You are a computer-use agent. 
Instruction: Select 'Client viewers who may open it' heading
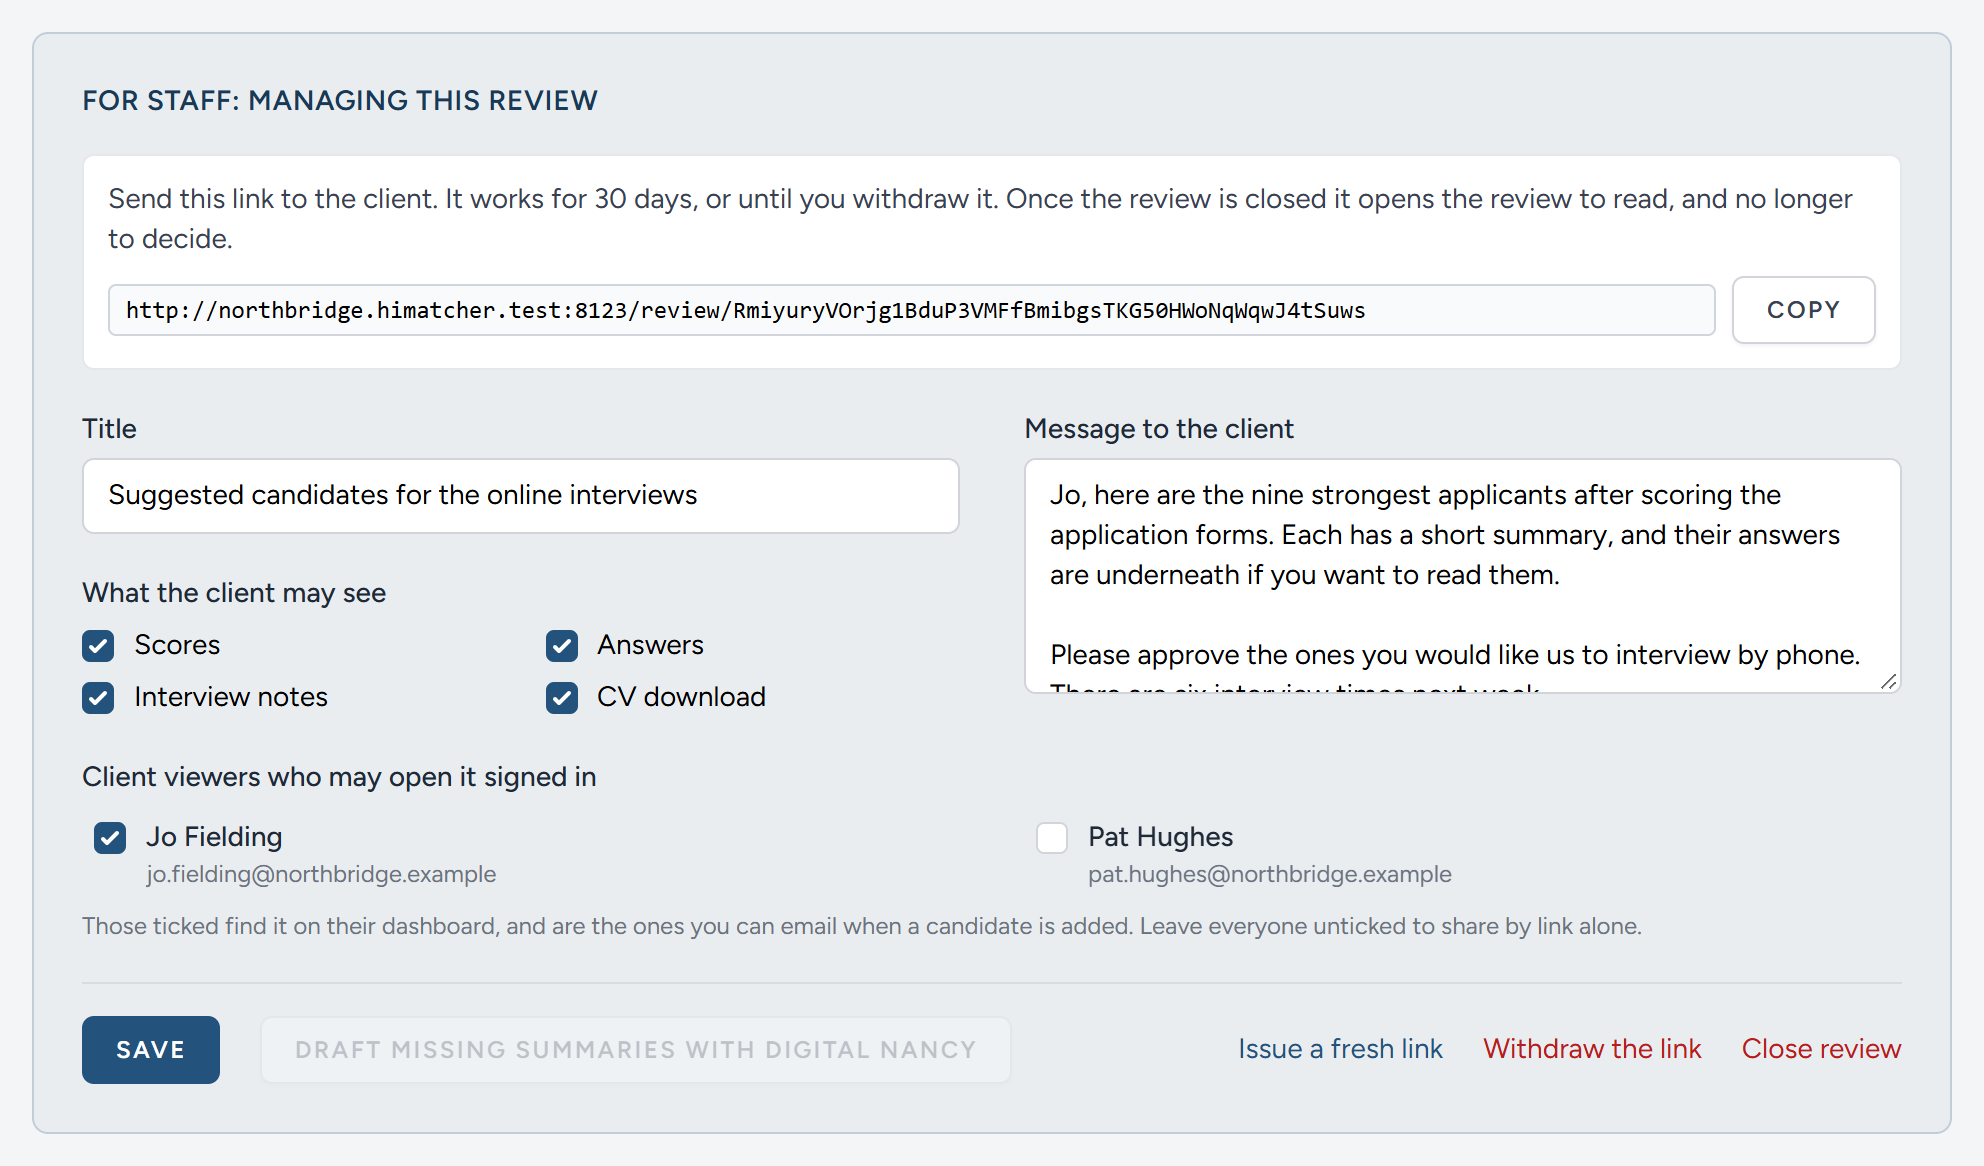pyautogui.click(x=339, y=777)
